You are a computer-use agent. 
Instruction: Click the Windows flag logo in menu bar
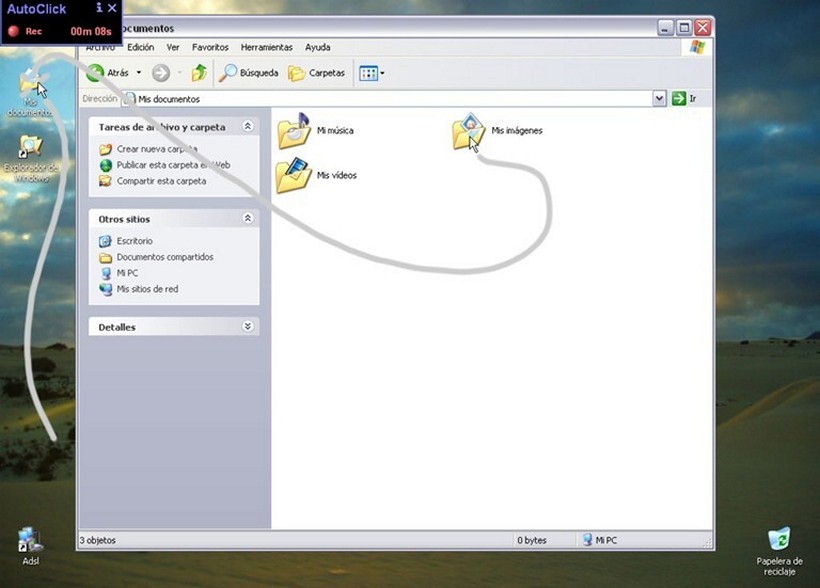click(697, 47)
